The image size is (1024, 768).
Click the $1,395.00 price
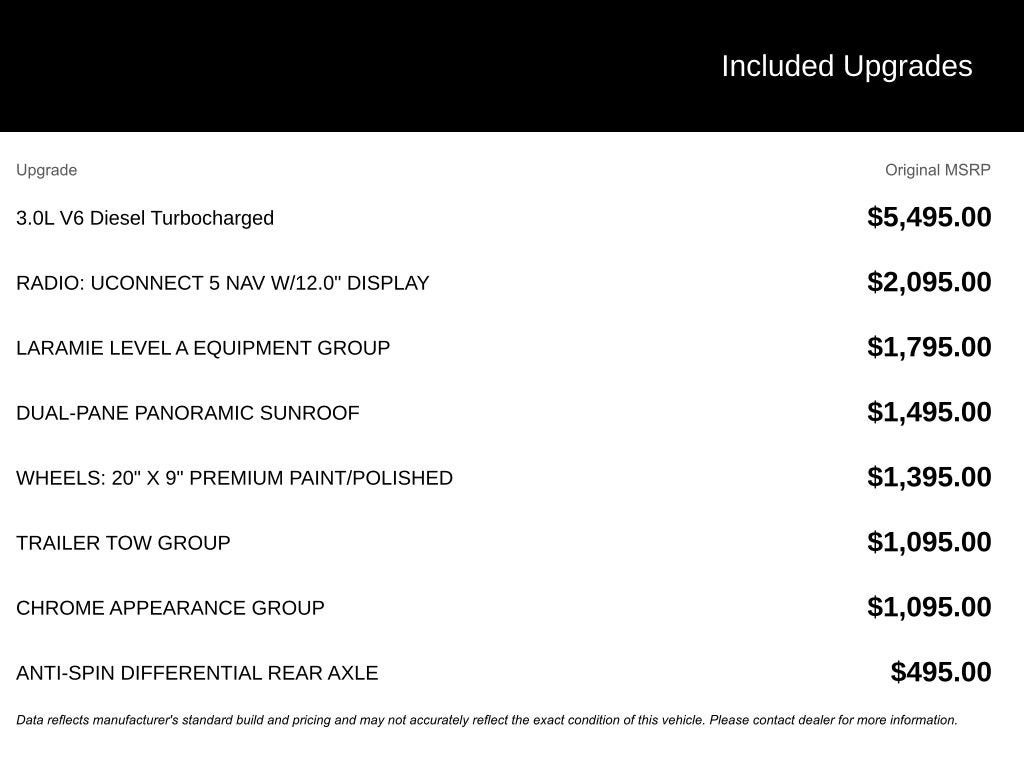point(929,477)
